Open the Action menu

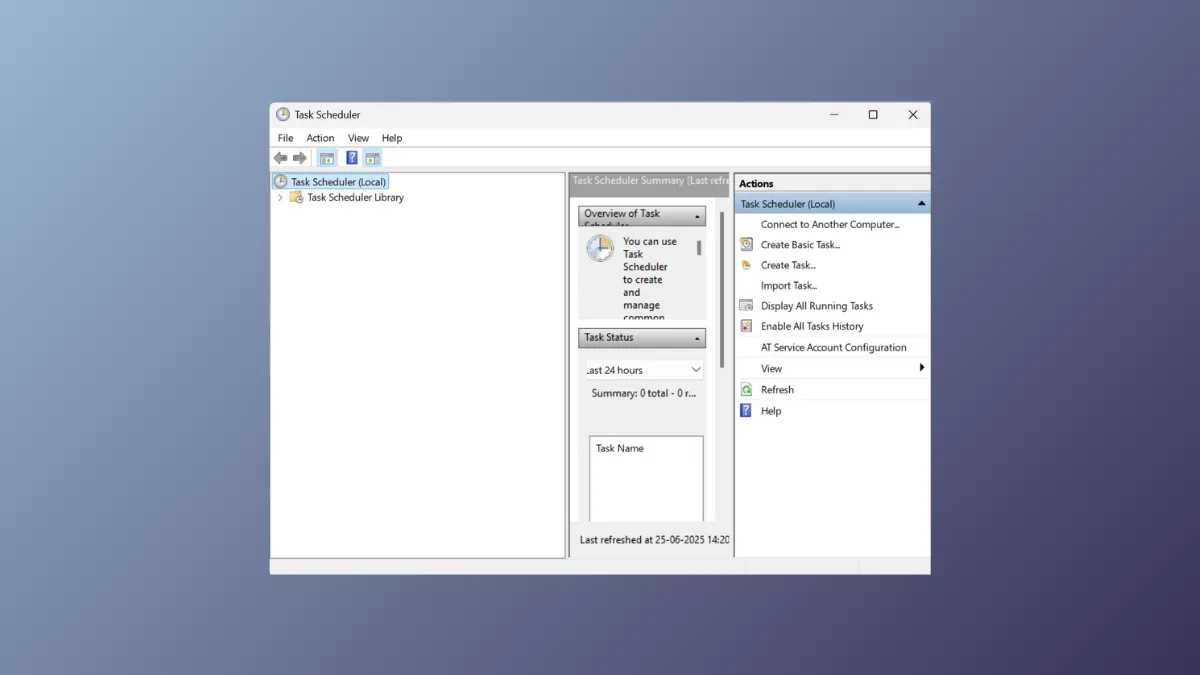pos(320,137)
